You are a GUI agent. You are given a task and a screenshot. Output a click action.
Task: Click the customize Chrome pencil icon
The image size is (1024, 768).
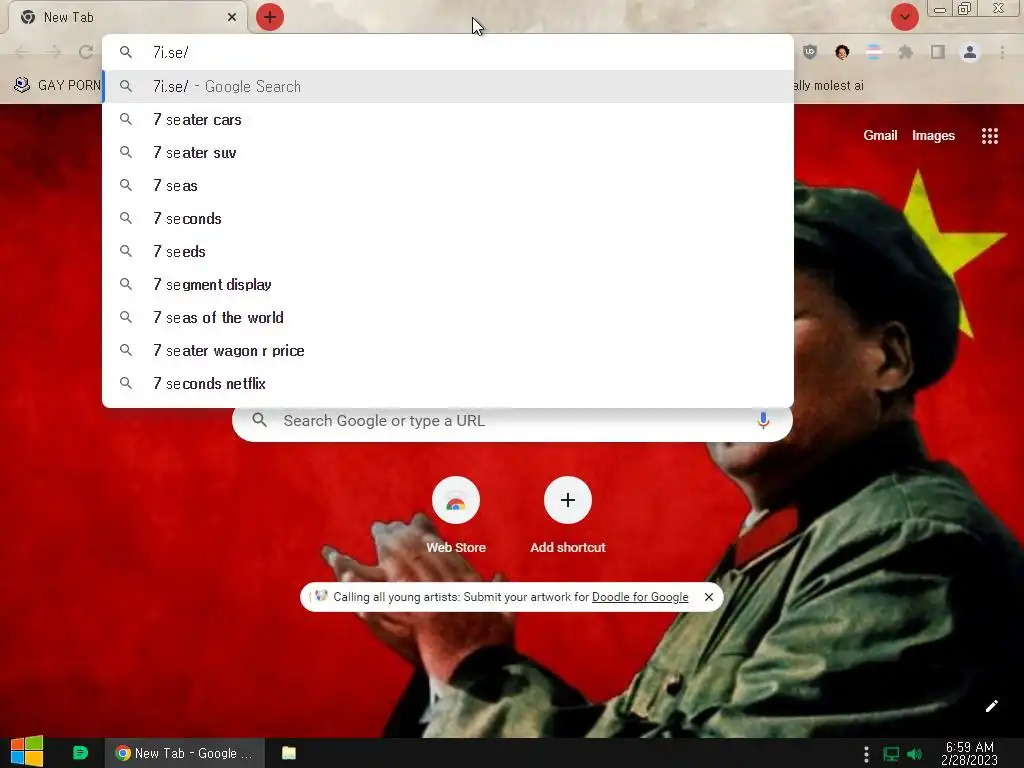[991, 706]
